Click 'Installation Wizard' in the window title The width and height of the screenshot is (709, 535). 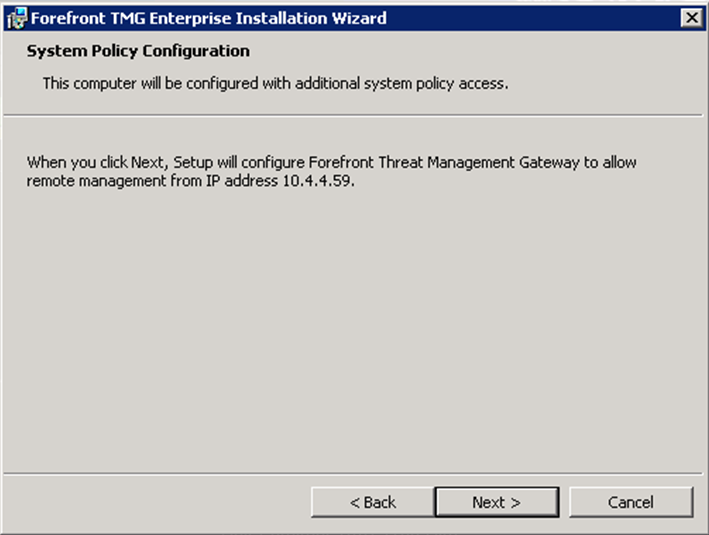[319, 18]
